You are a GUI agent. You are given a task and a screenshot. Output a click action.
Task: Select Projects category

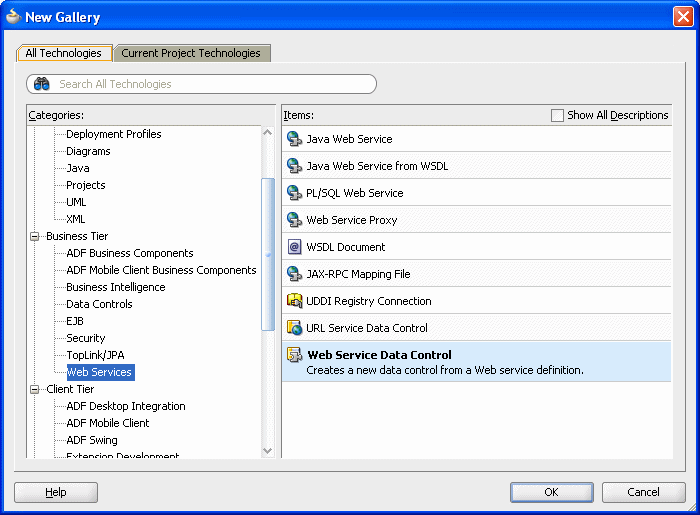tap(86, 185)
